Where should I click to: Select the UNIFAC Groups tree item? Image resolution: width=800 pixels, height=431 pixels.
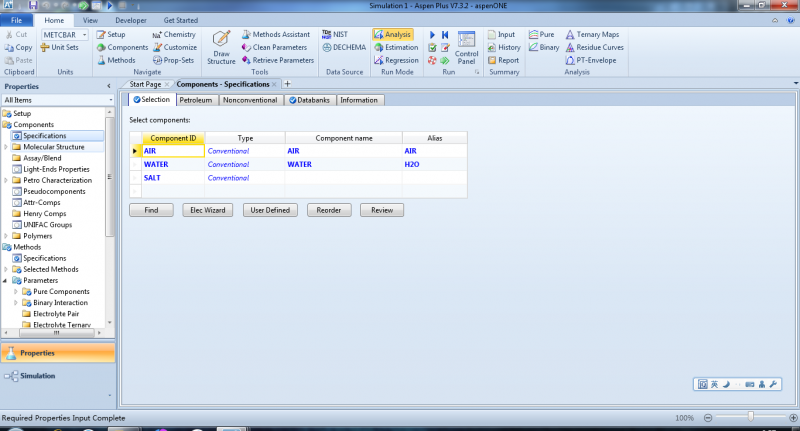47,225
